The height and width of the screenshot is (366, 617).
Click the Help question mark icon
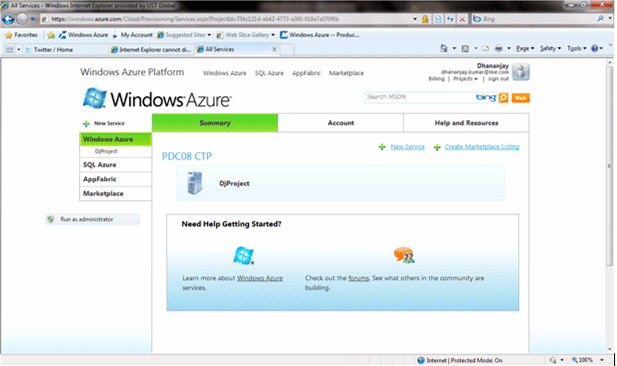coord(595,48)
